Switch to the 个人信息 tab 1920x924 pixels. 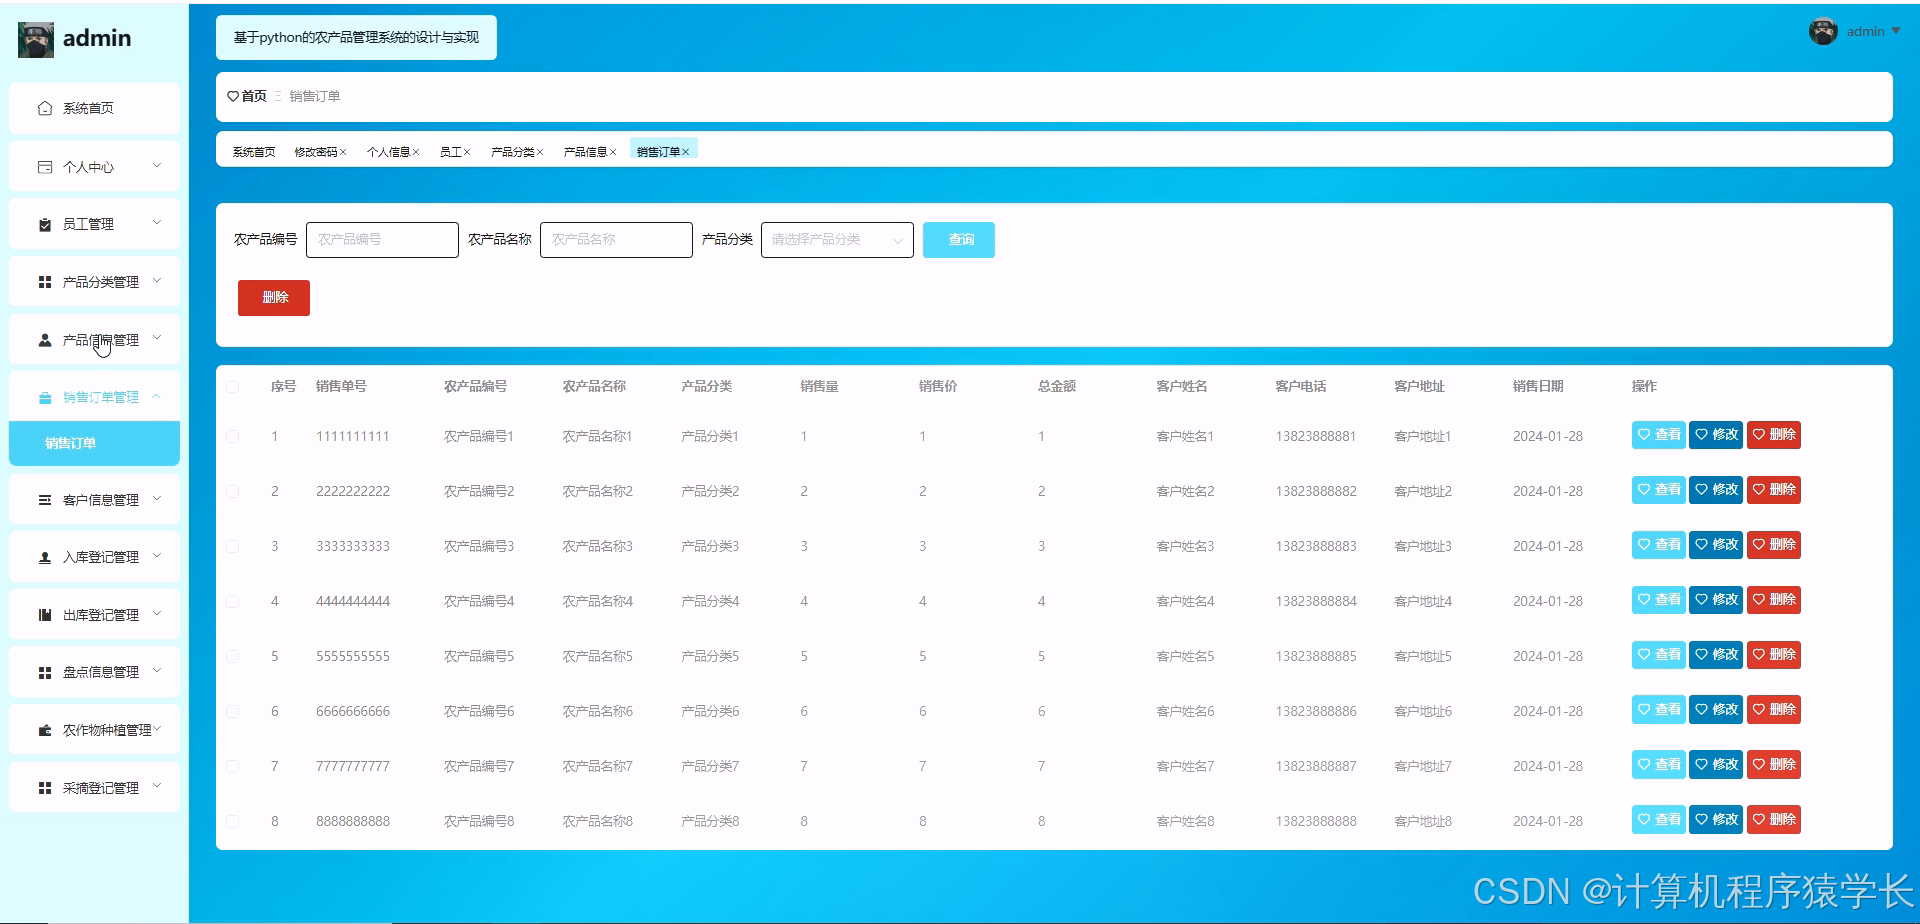tap(389, 152)
